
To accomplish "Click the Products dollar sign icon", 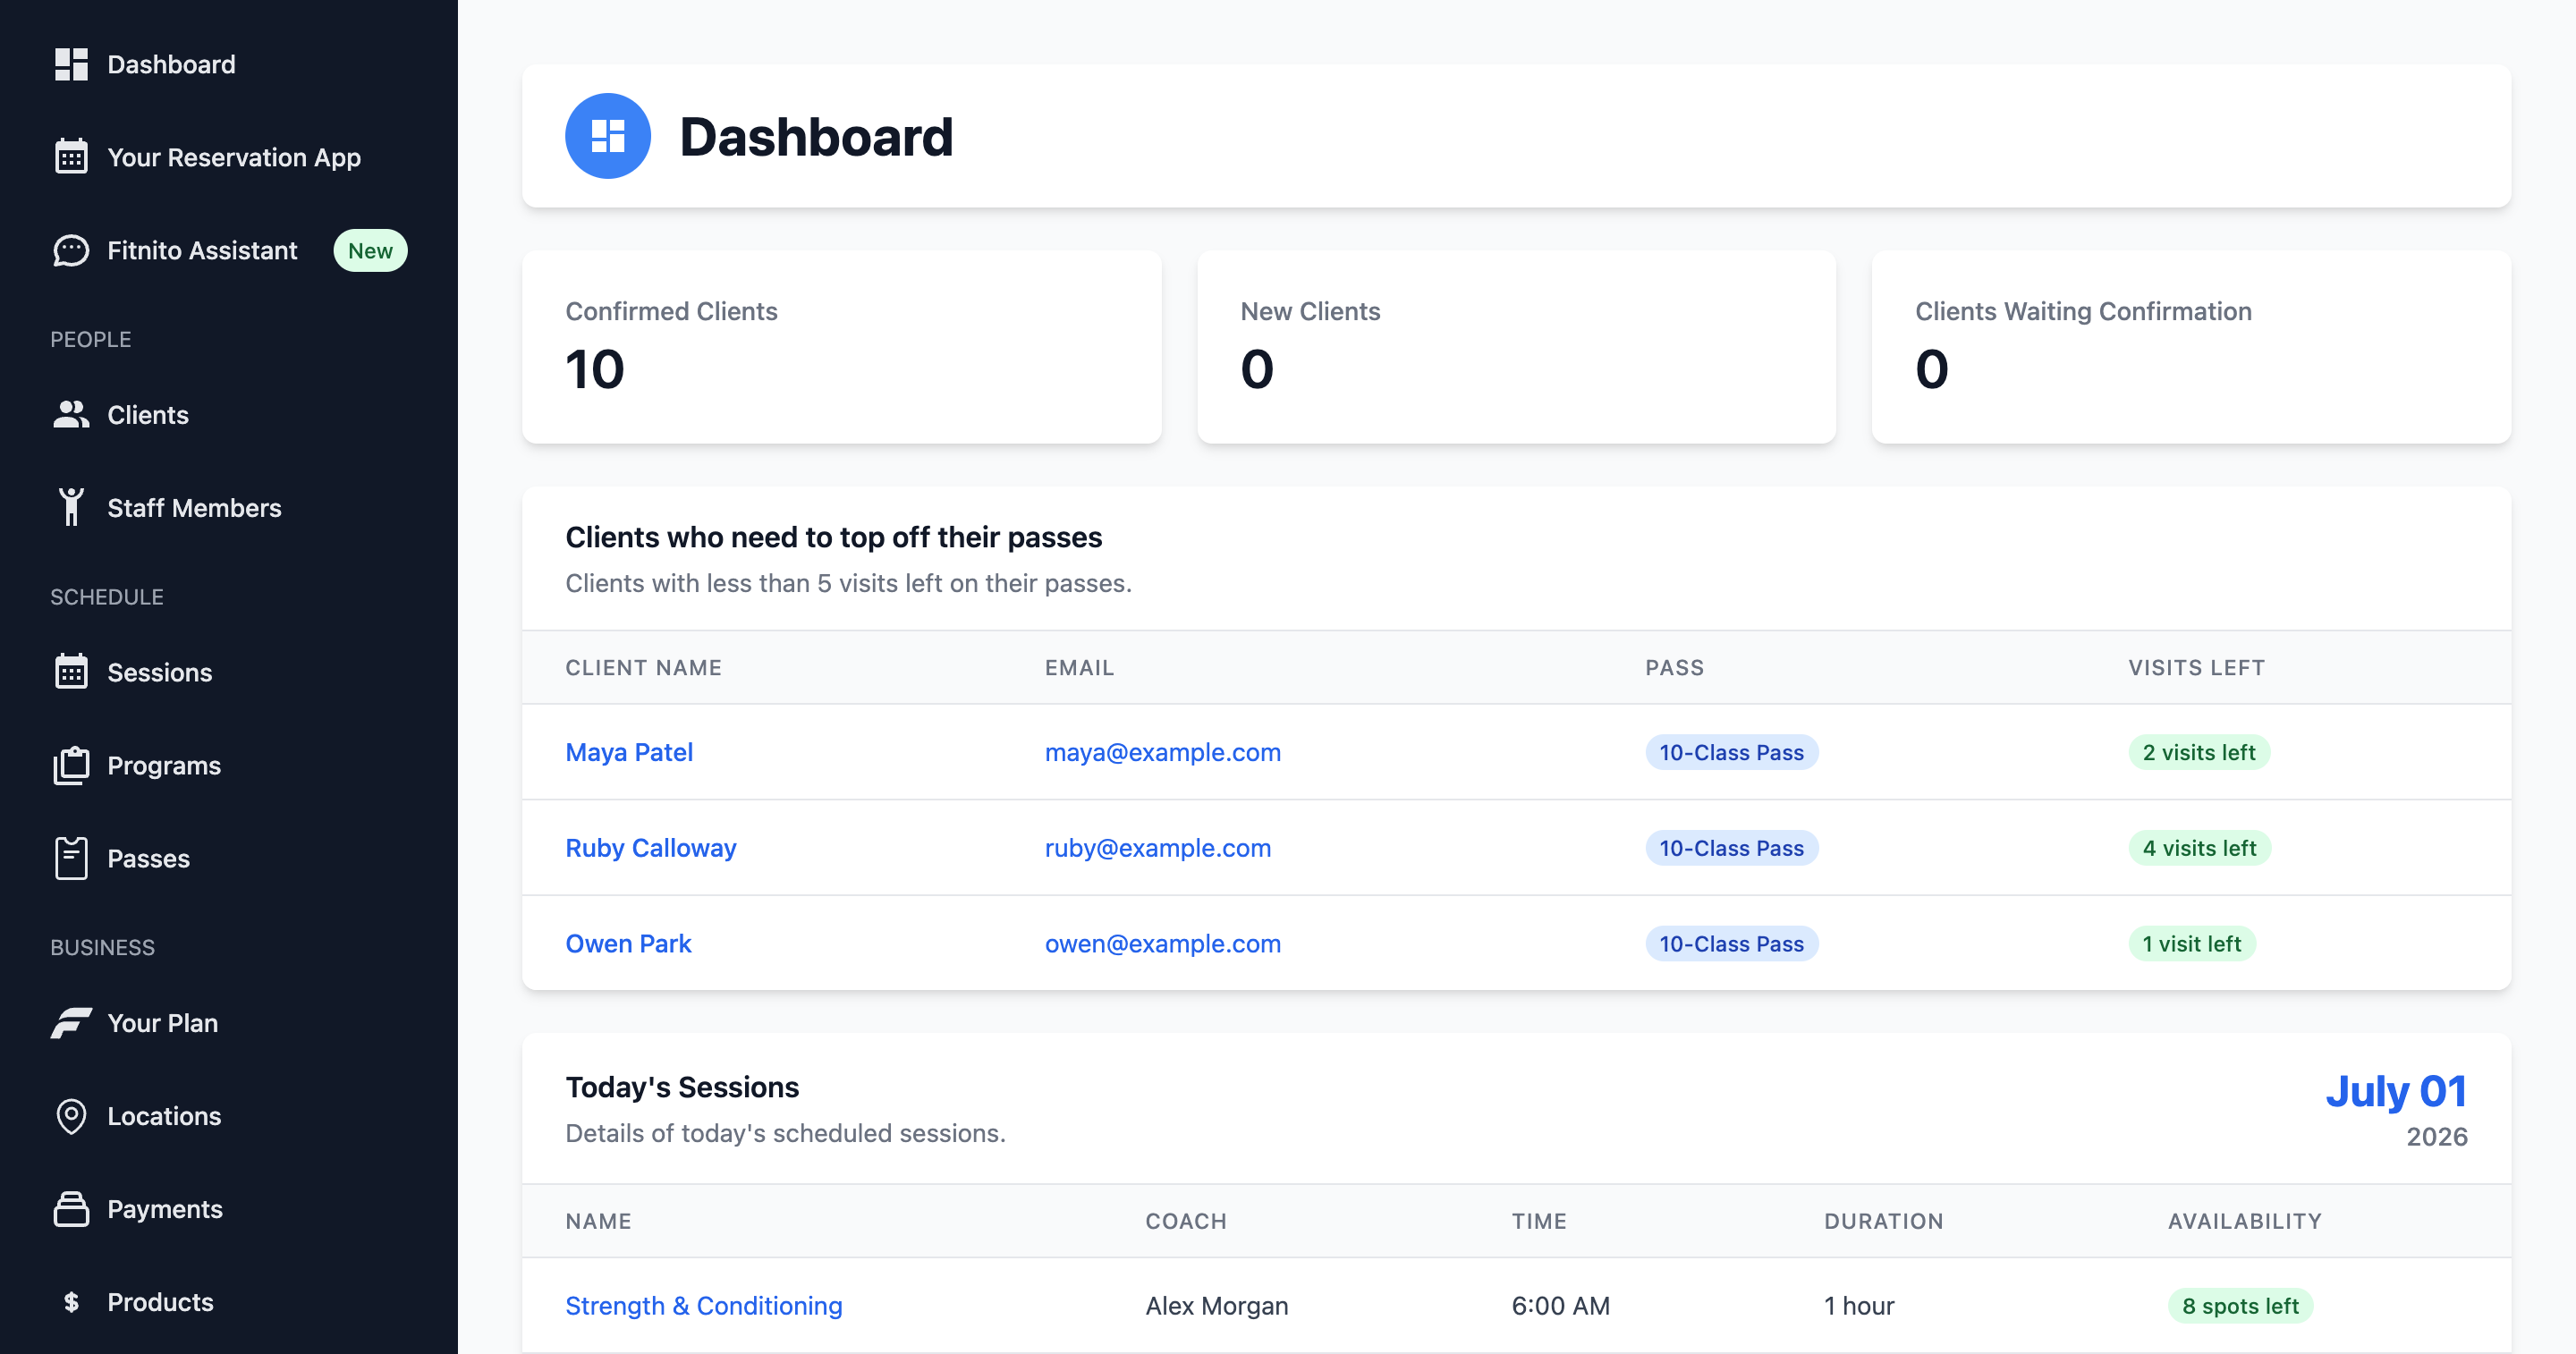I will tap(71, 1302).
